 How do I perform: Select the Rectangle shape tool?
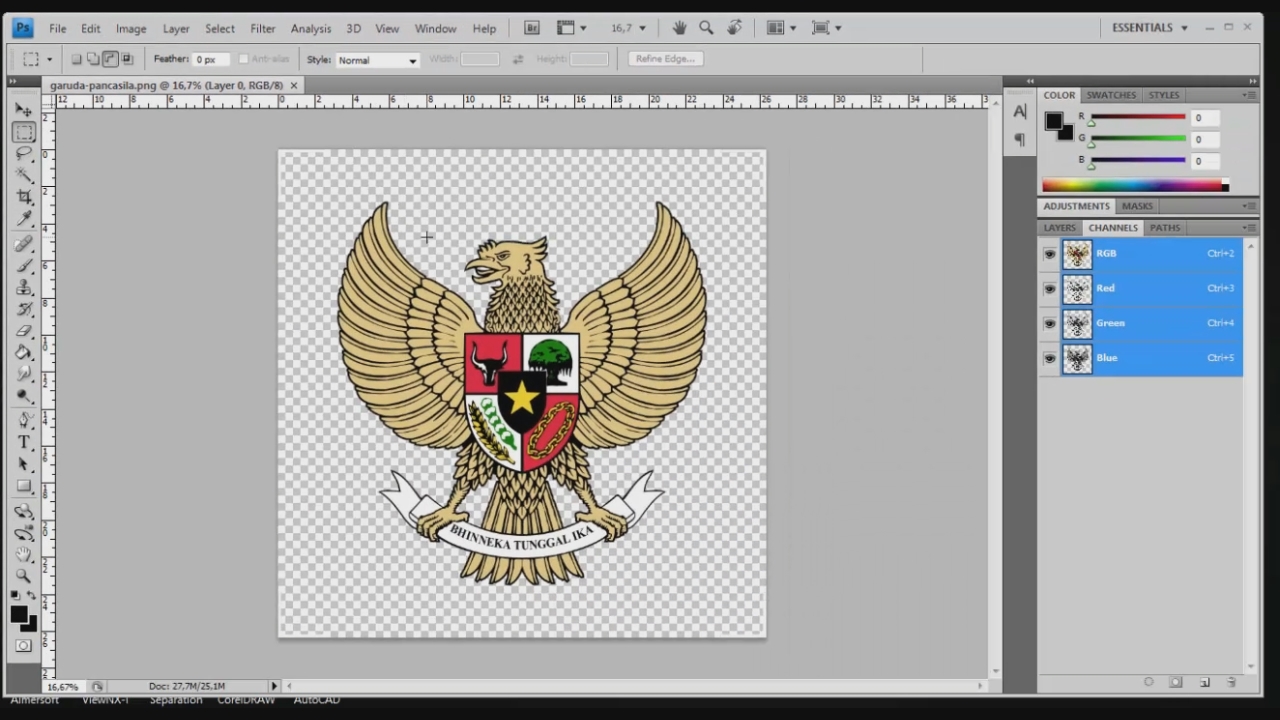click(24, 486)
